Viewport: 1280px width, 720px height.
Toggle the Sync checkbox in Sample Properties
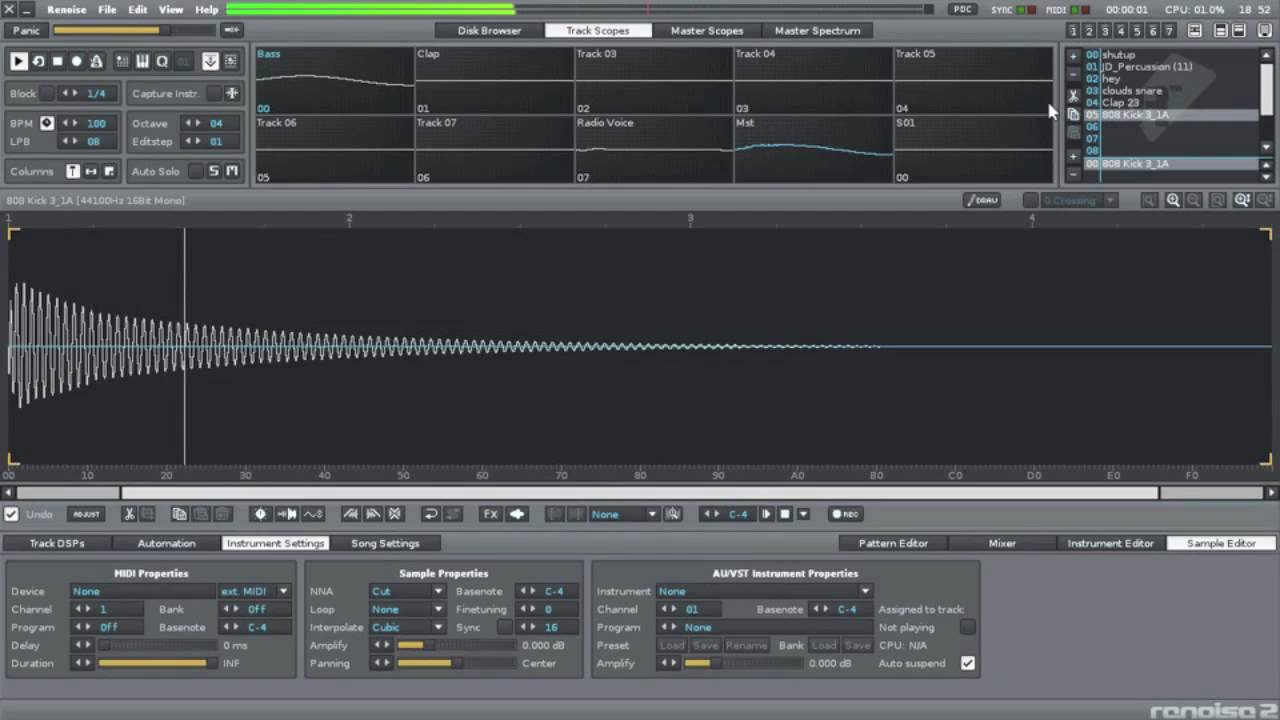coord(505,627)
